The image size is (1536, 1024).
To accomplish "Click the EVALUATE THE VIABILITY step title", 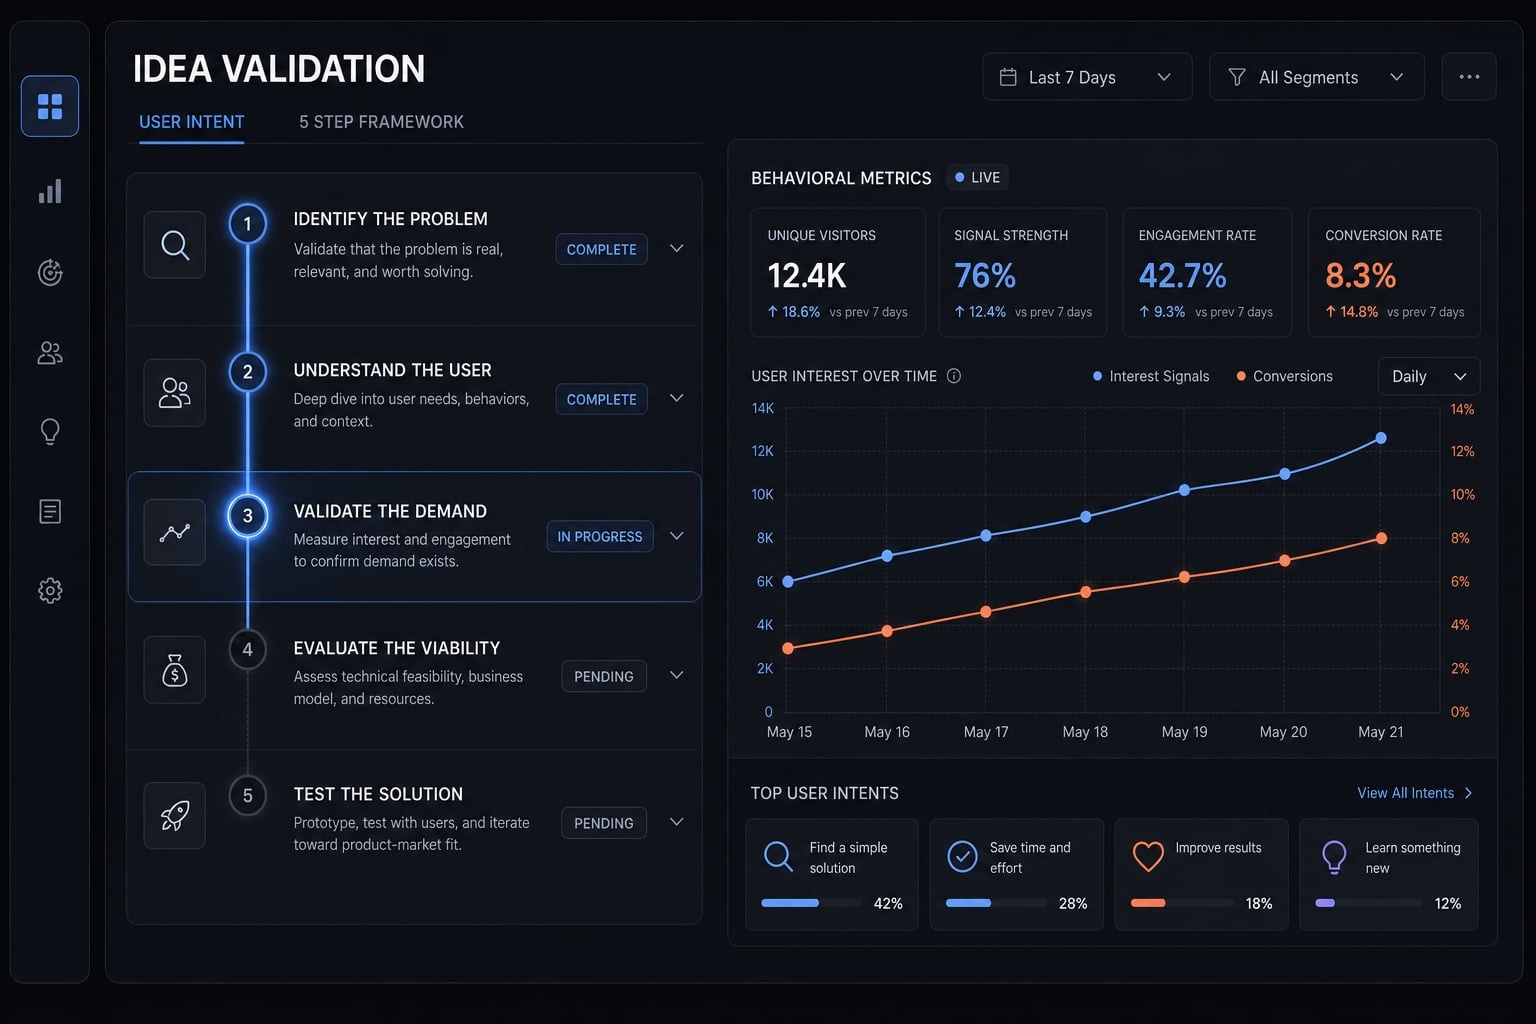I will pos(397,648).
